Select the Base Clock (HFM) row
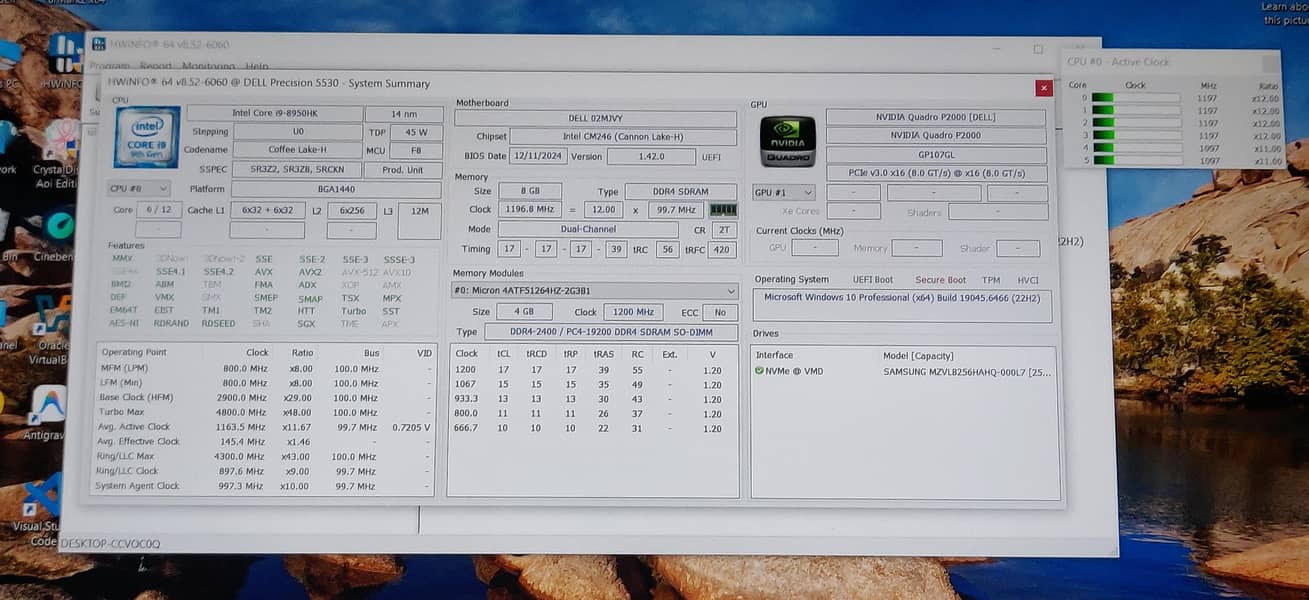 [x=265, y=397]
